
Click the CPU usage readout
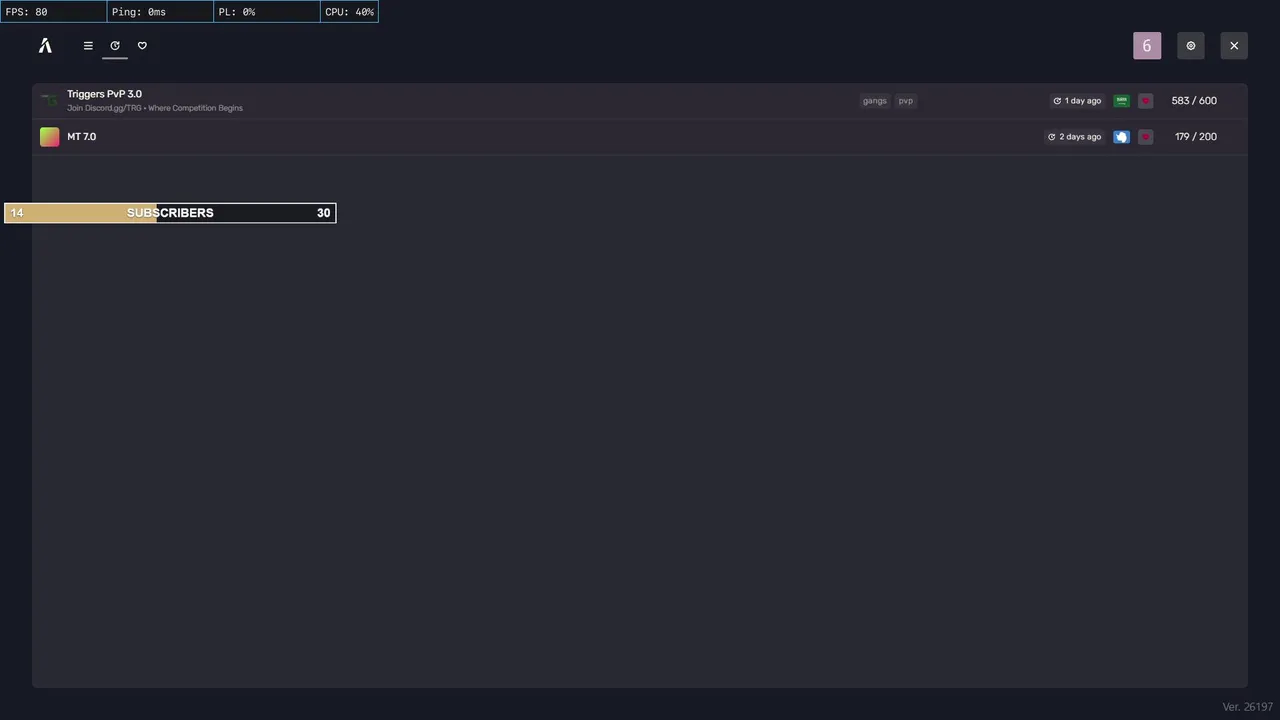click(350, 12)
